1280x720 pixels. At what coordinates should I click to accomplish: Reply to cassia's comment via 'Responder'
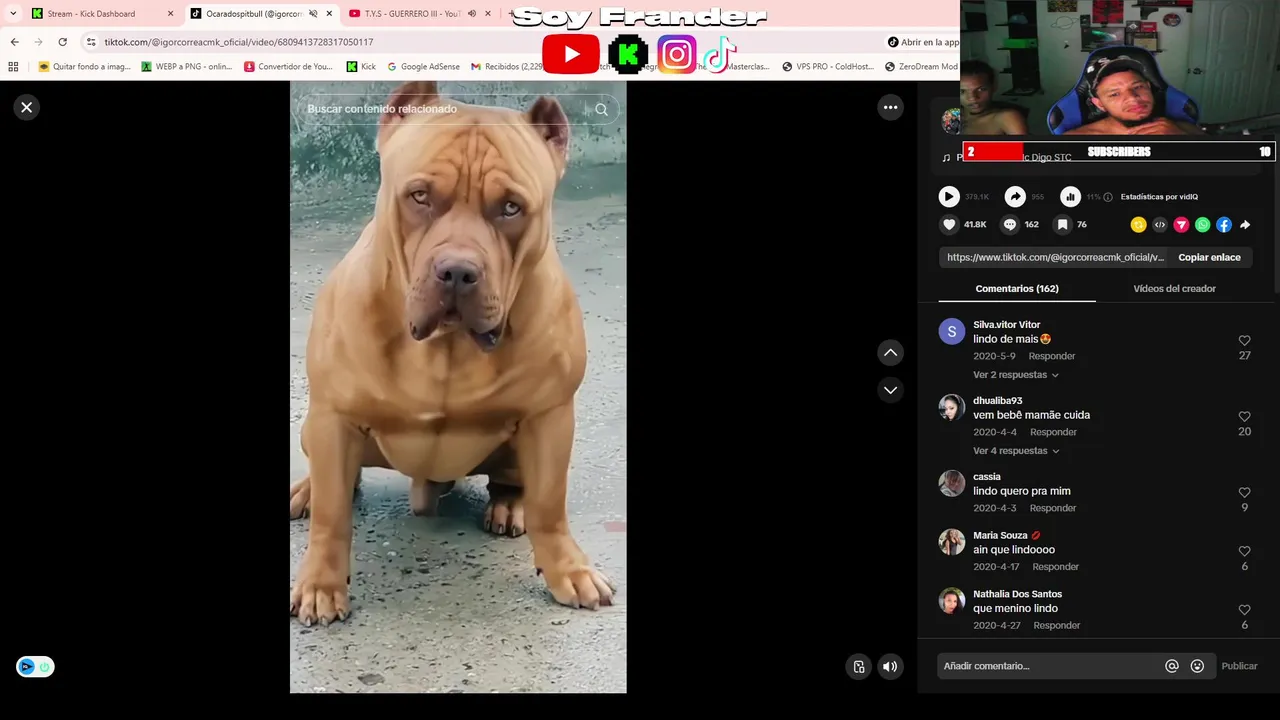point(1053,508)
